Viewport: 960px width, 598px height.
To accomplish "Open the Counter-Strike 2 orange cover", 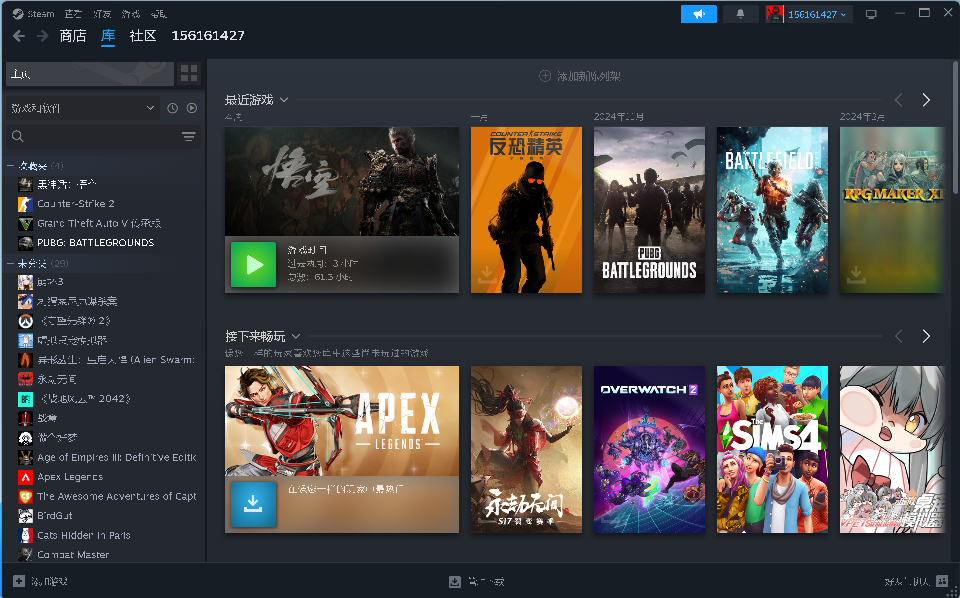I will (527, 210).
